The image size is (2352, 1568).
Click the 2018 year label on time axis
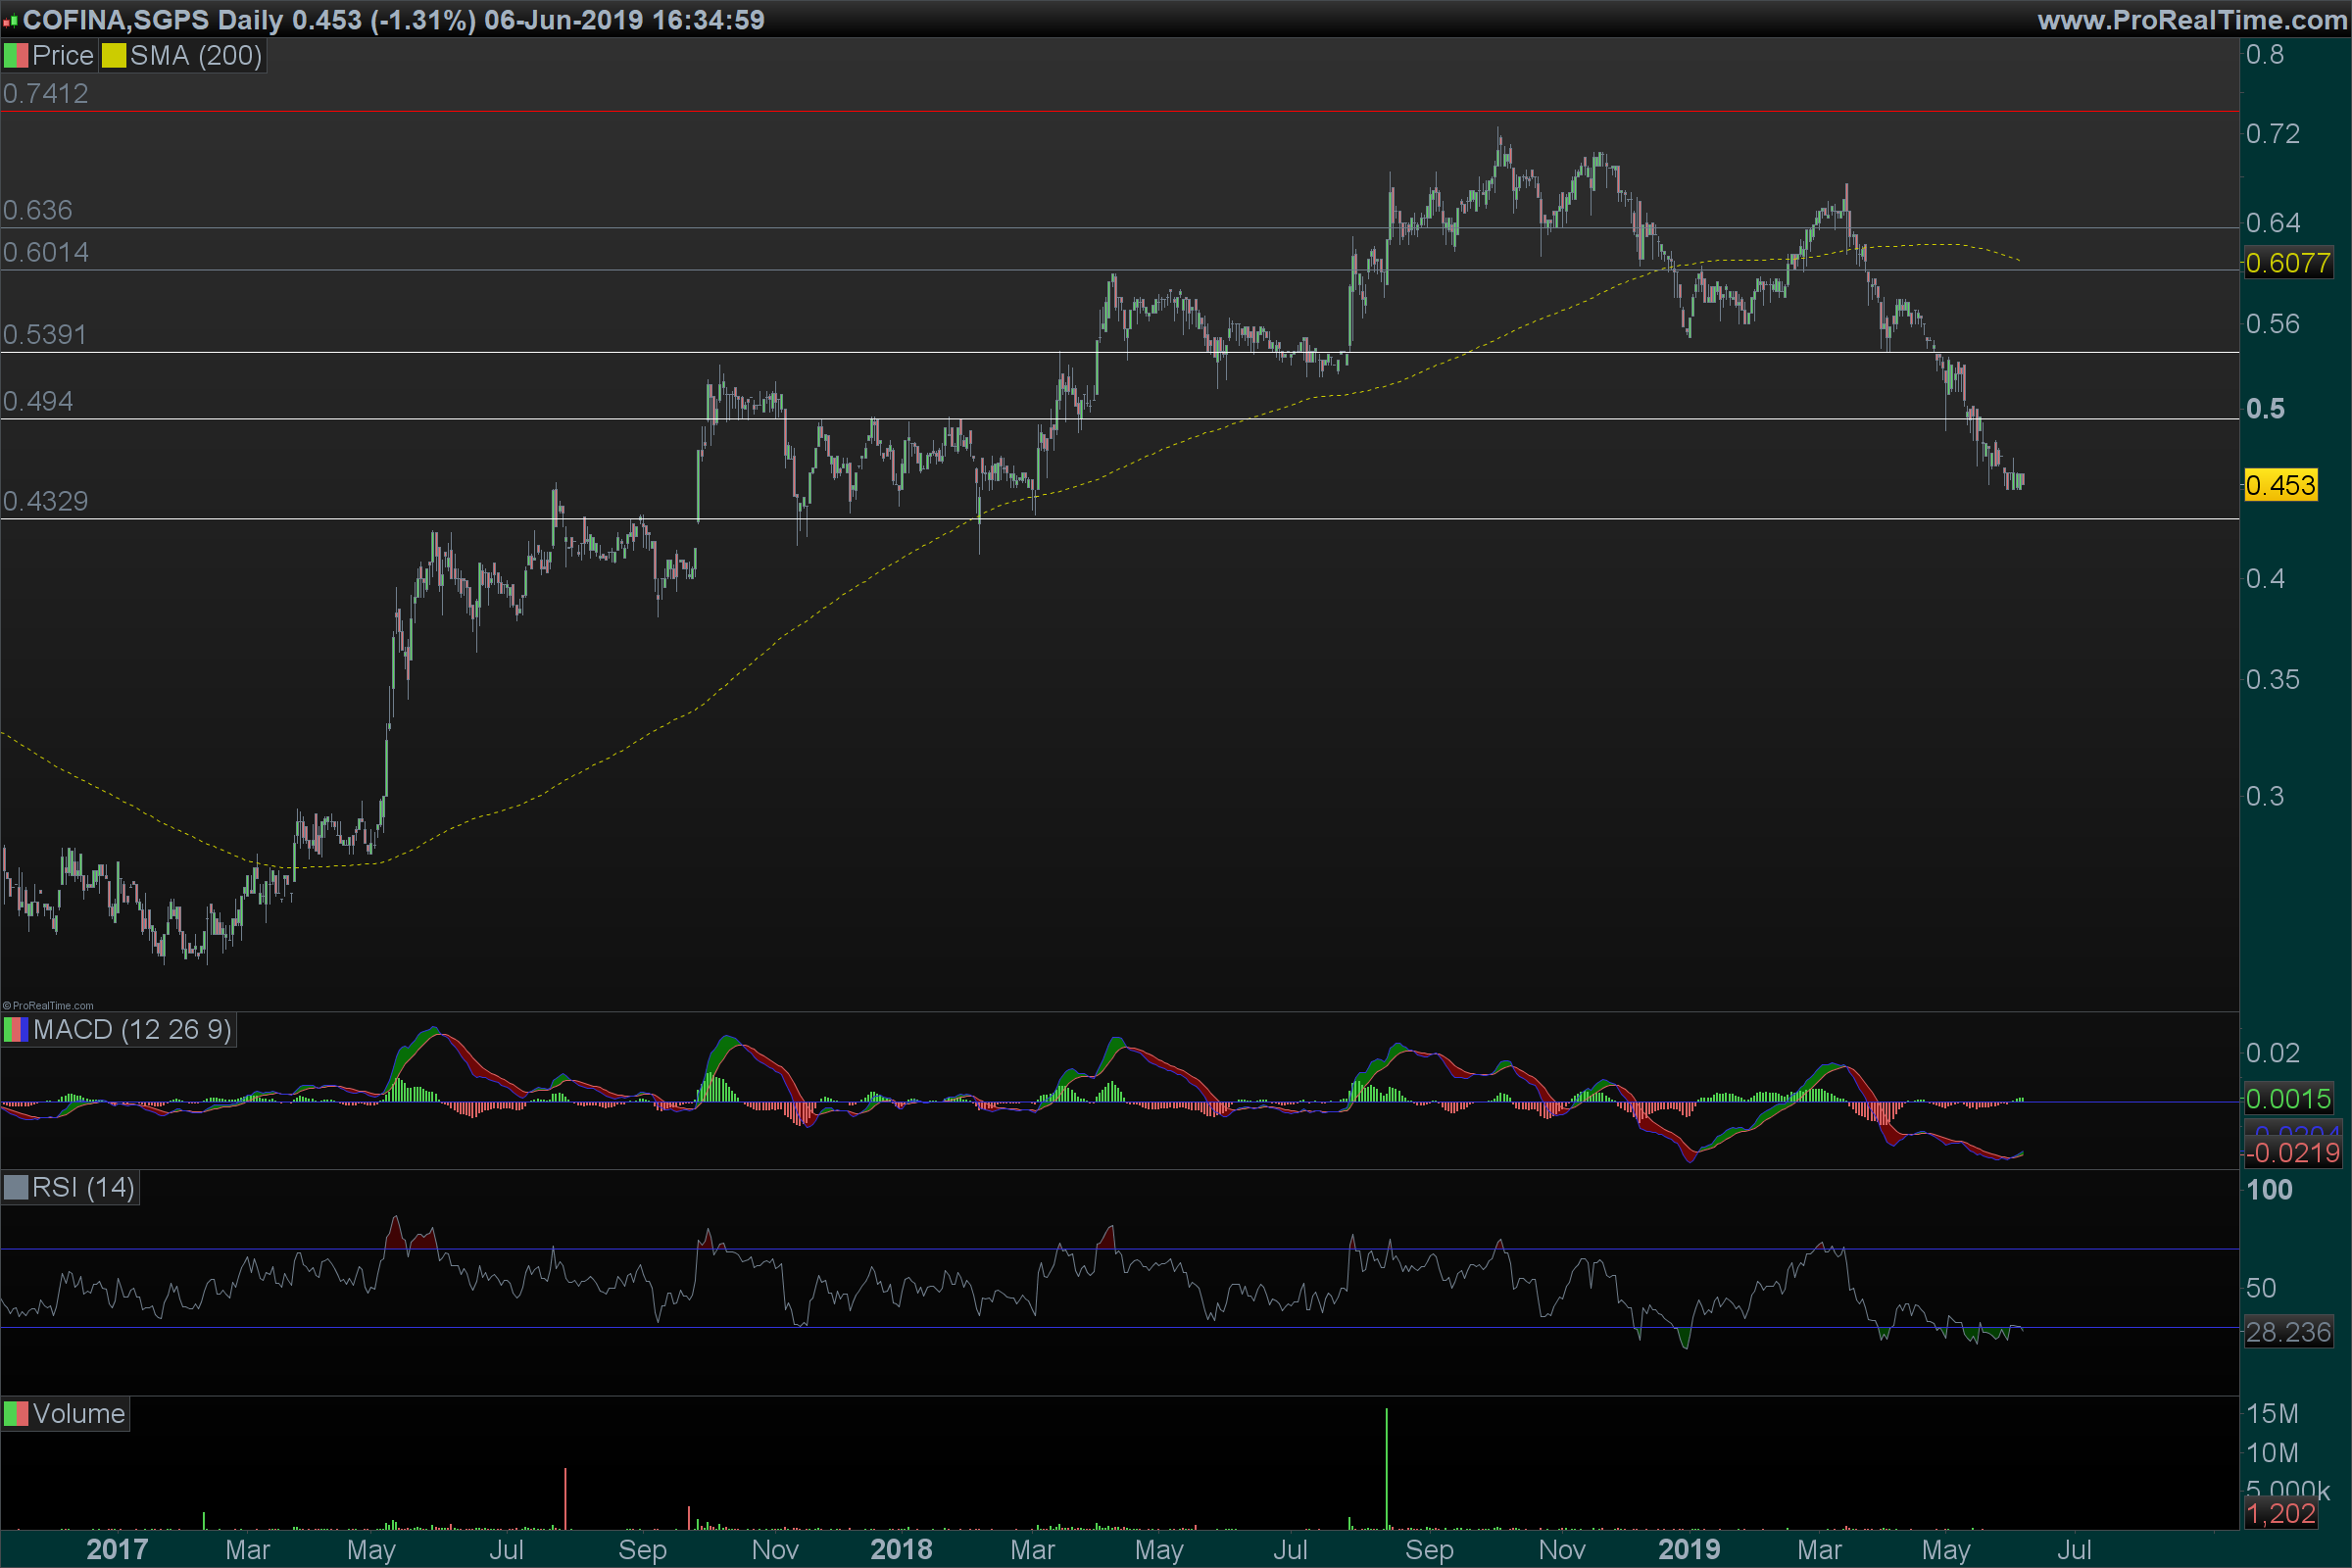tap(901, 1550)
